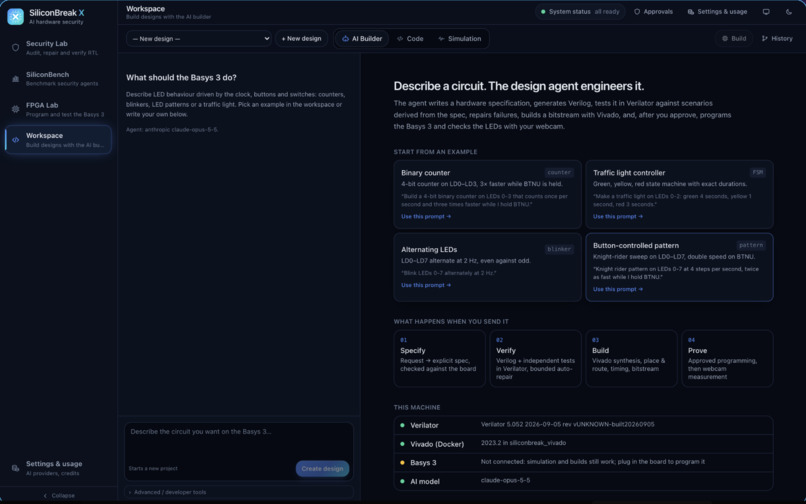The image size is (806, 504).
Task: Click the Build button in the toolbar
Action: [734, 39]
